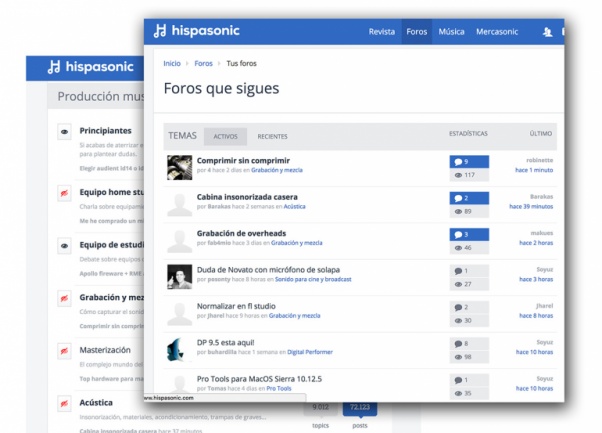Click avatar thumbnail of Duda de Novato topic
The image size is (602, 433).
coord(179,277)
